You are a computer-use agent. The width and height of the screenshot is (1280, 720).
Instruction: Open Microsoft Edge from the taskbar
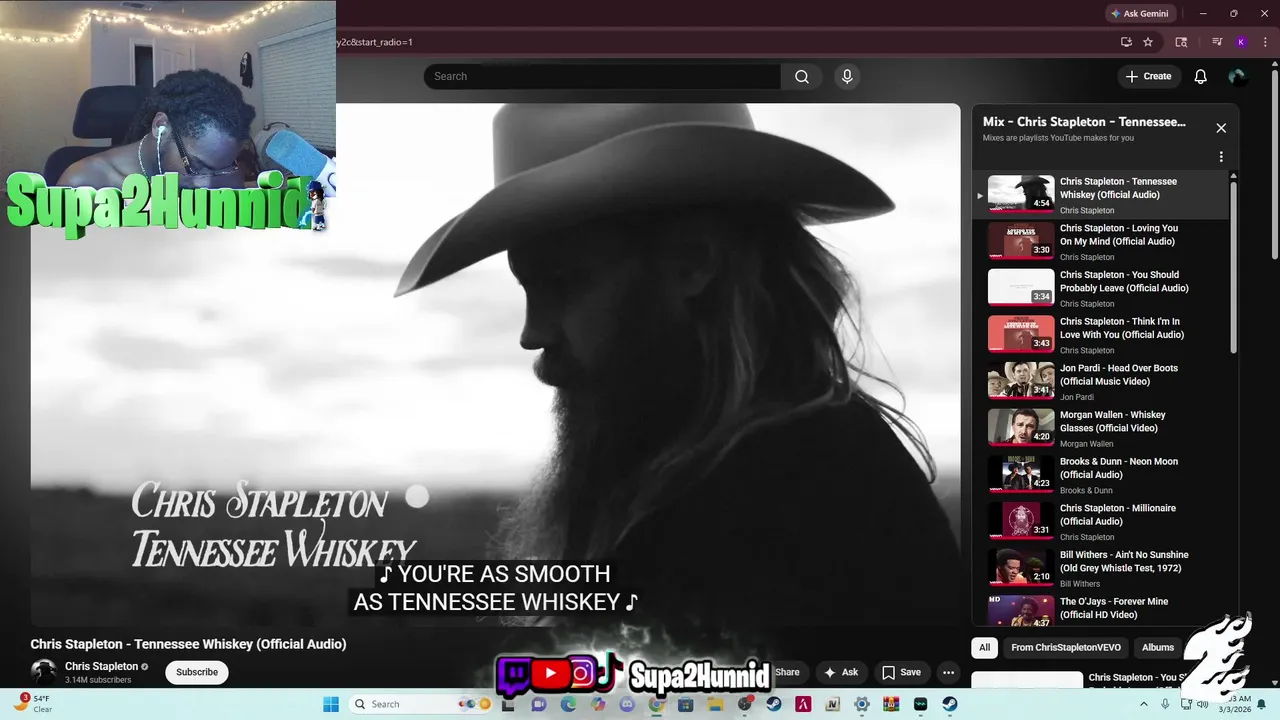coord(569,704)
